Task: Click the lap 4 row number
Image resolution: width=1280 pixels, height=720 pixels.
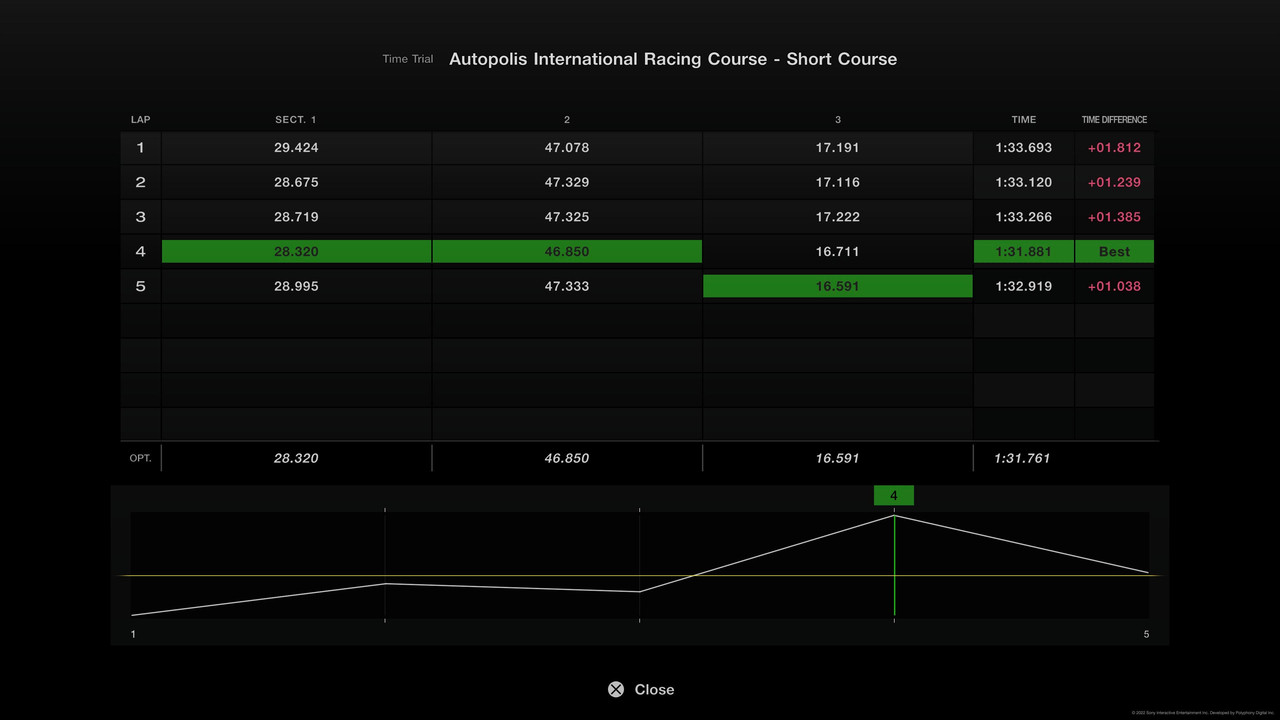Action: [x=140, y=251]
